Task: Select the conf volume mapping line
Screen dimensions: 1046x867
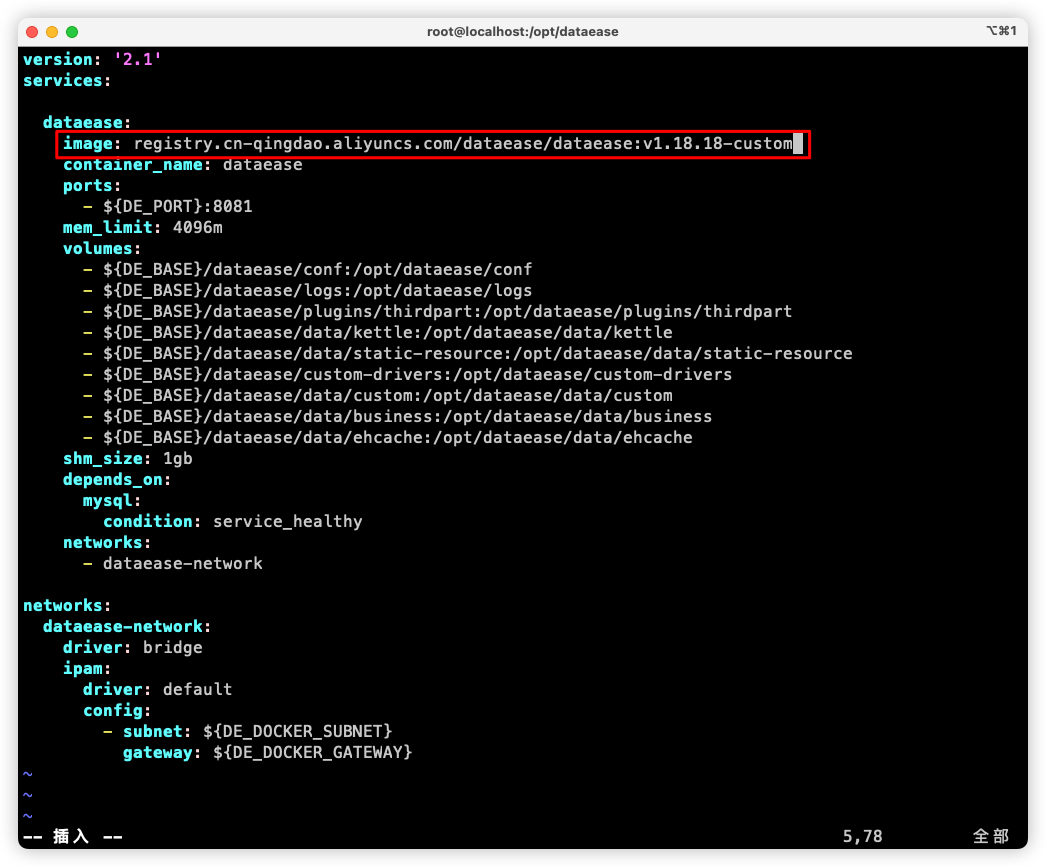Action: click(x=317, y=270)
